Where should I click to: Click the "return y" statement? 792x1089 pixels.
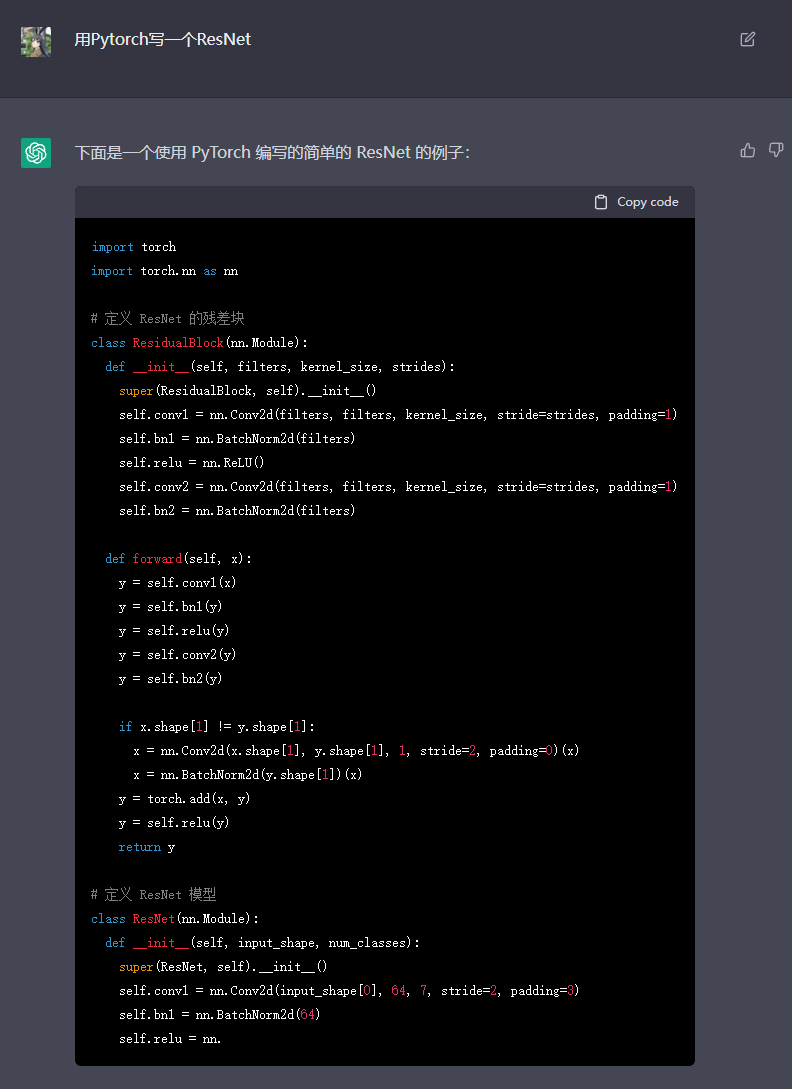pyautogui.click(x=146, y=847)
